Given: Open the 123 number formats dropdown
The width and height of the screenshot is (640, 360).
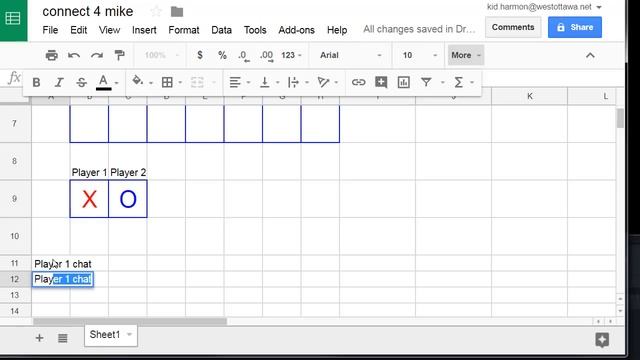Looking at the screenshot, I should tap(291, 55).
